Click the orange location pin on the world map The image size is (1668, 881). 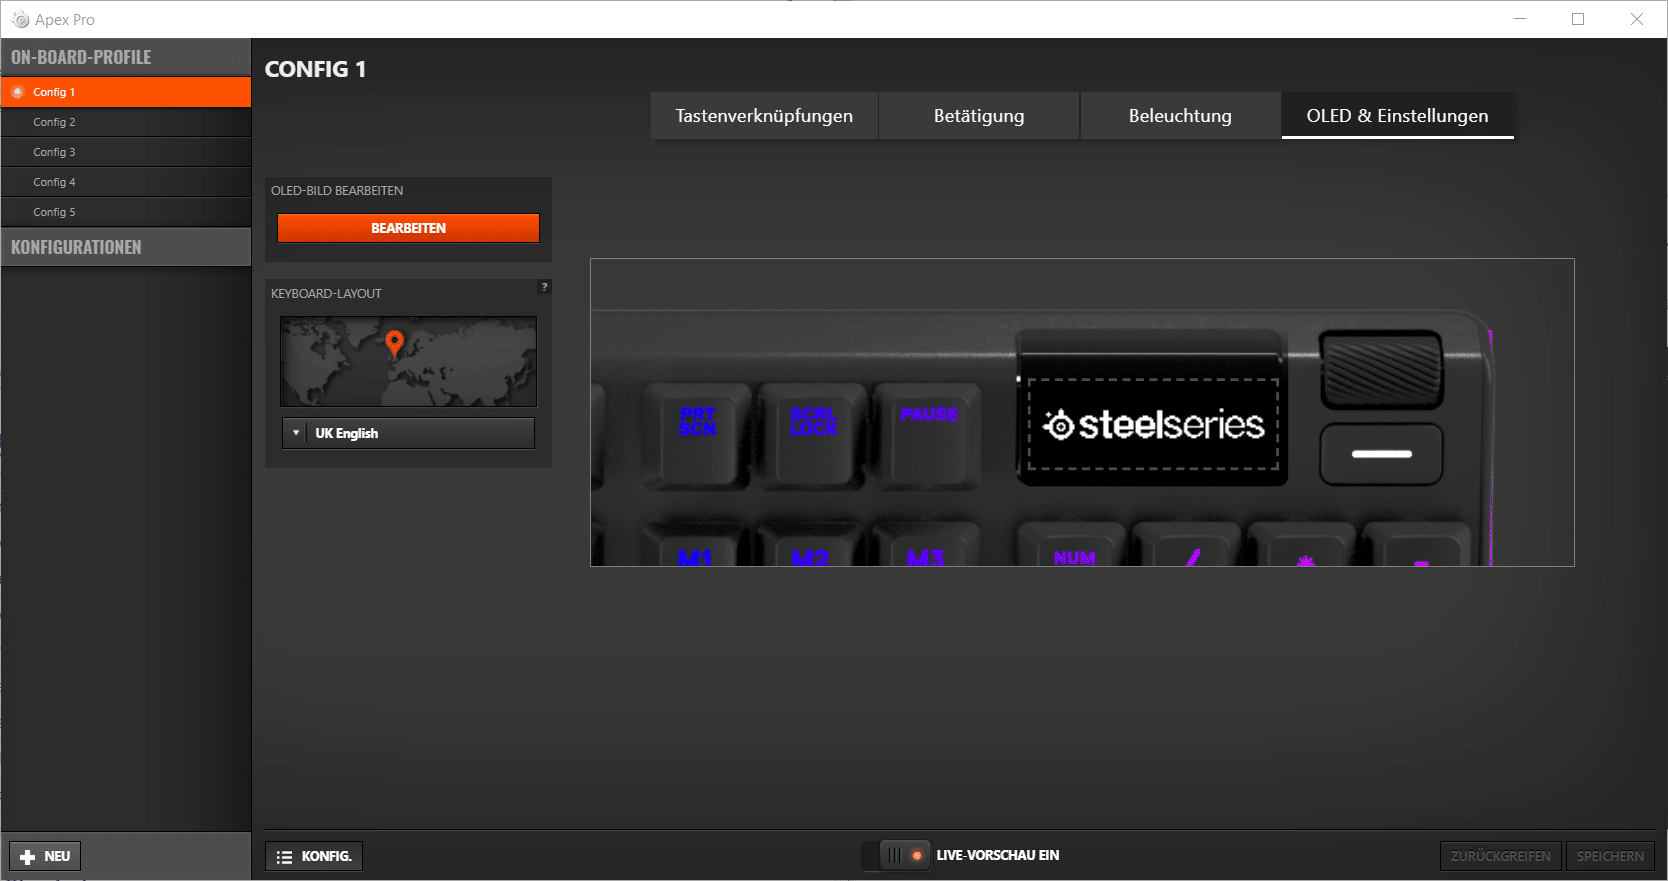click(x=395, y=343)
